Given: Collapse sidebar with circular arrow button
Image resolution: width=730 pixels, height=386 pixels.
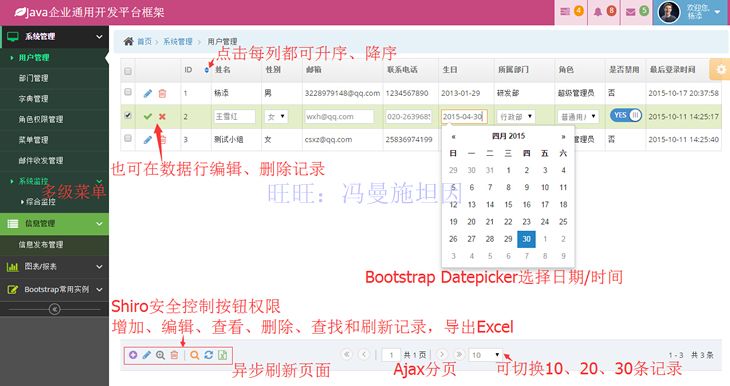Looking at the screenshot, I should [x=54, y=309].
